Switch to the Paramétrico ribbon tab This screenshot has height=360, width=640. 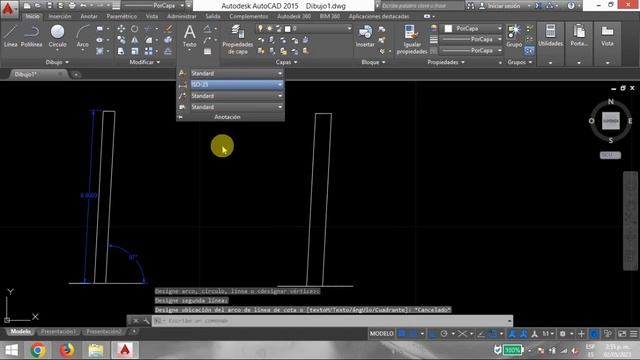tap(122, 16)
